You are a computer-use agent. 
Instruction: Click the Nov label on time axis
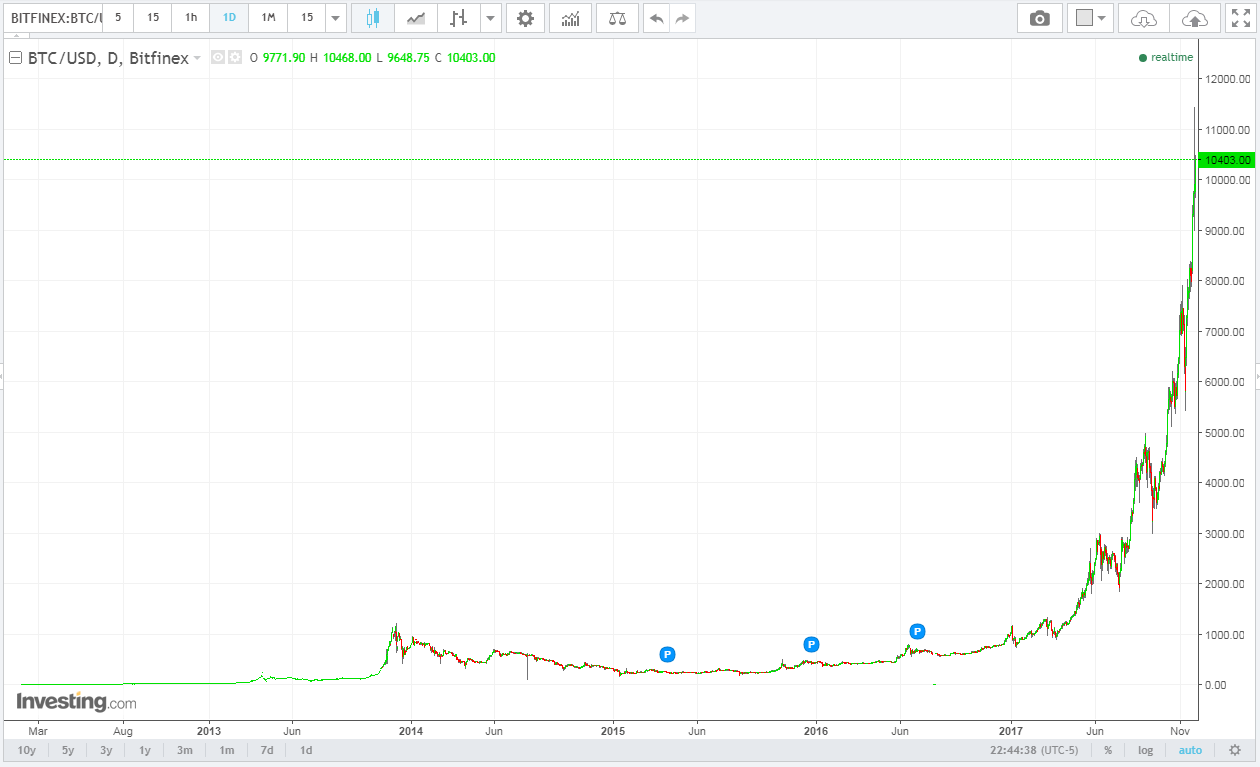tap(1182, 730)
